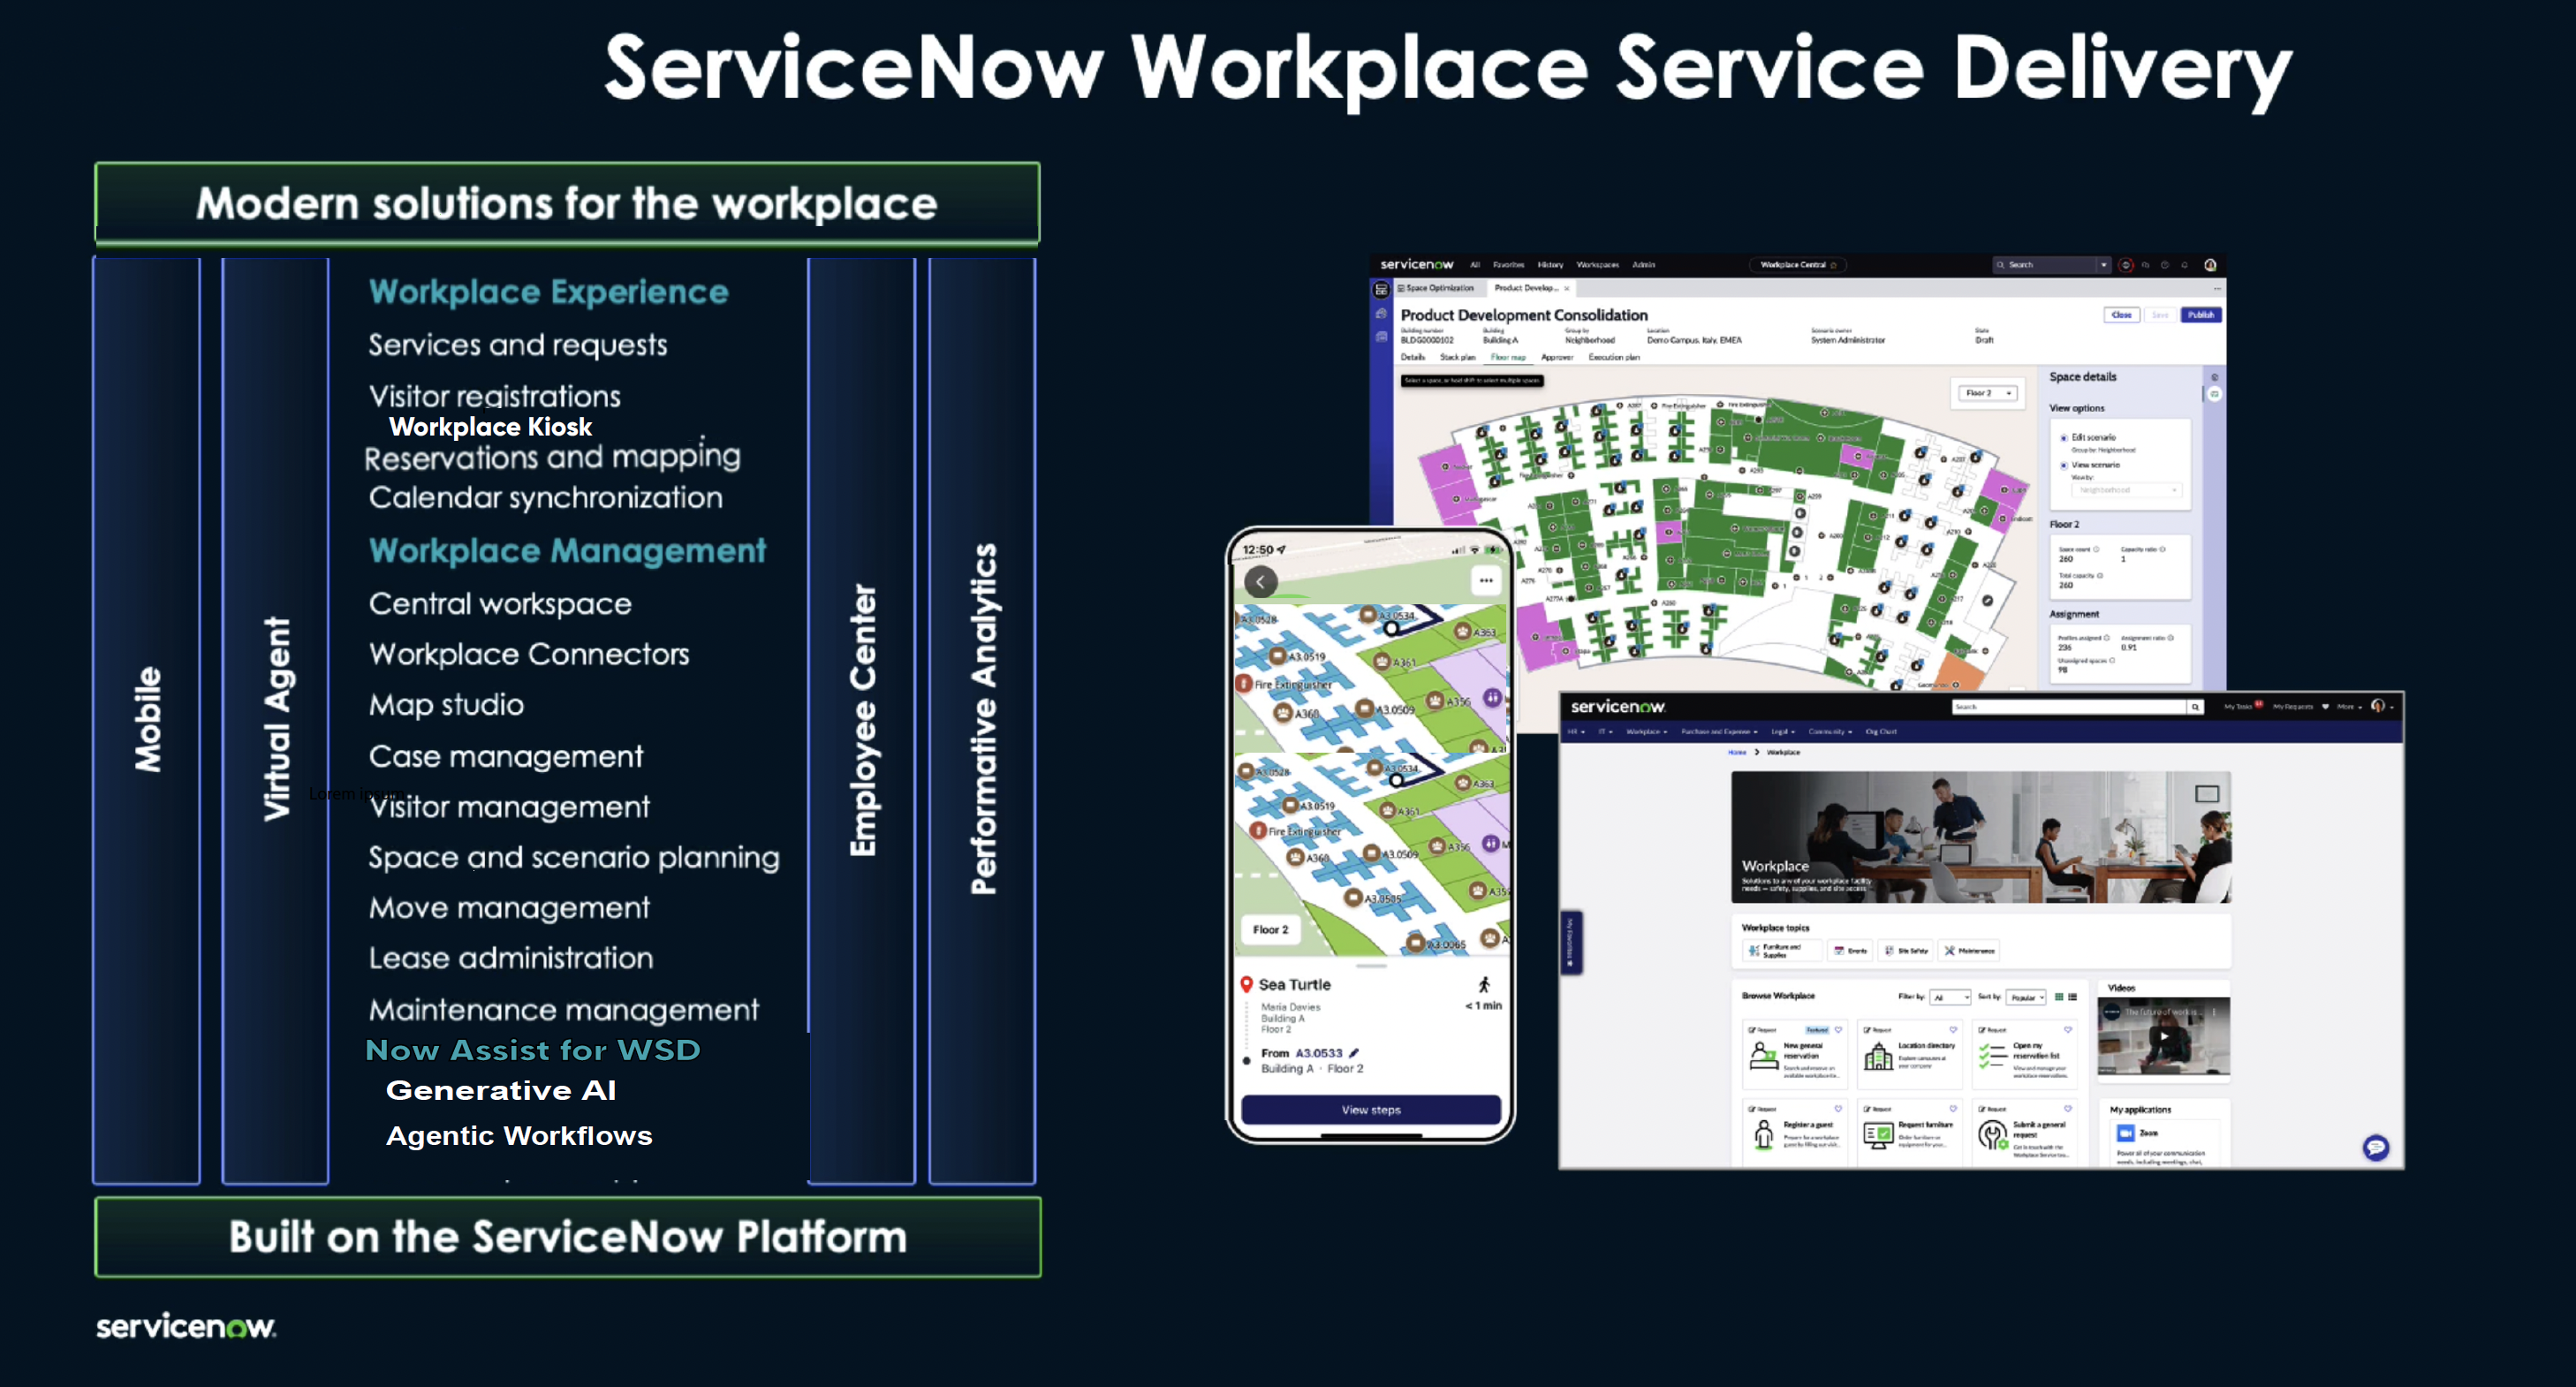The image size is (2576, 1387).
Task: Tap the Floor 2 button on the phone map
Action: pos(1270,930)
